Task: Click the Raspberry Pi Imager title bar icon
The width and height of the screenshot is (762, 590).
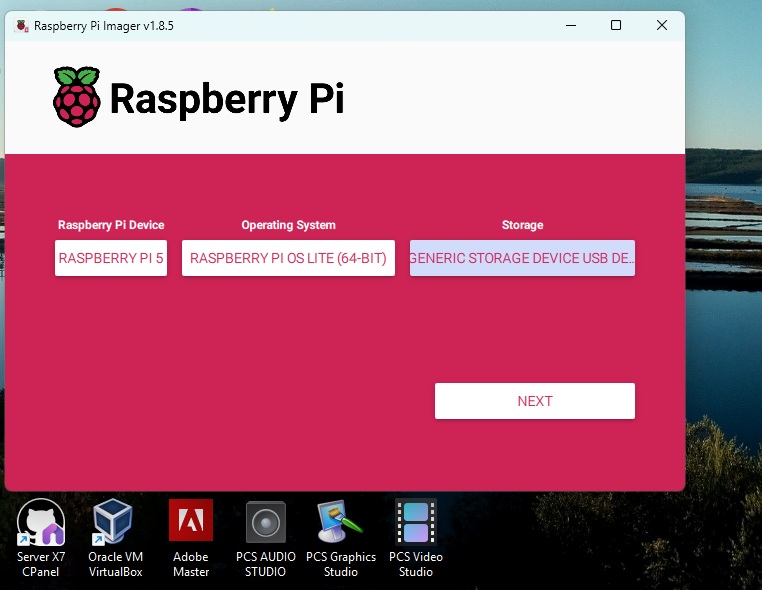Action: click(x=21, y=26)
